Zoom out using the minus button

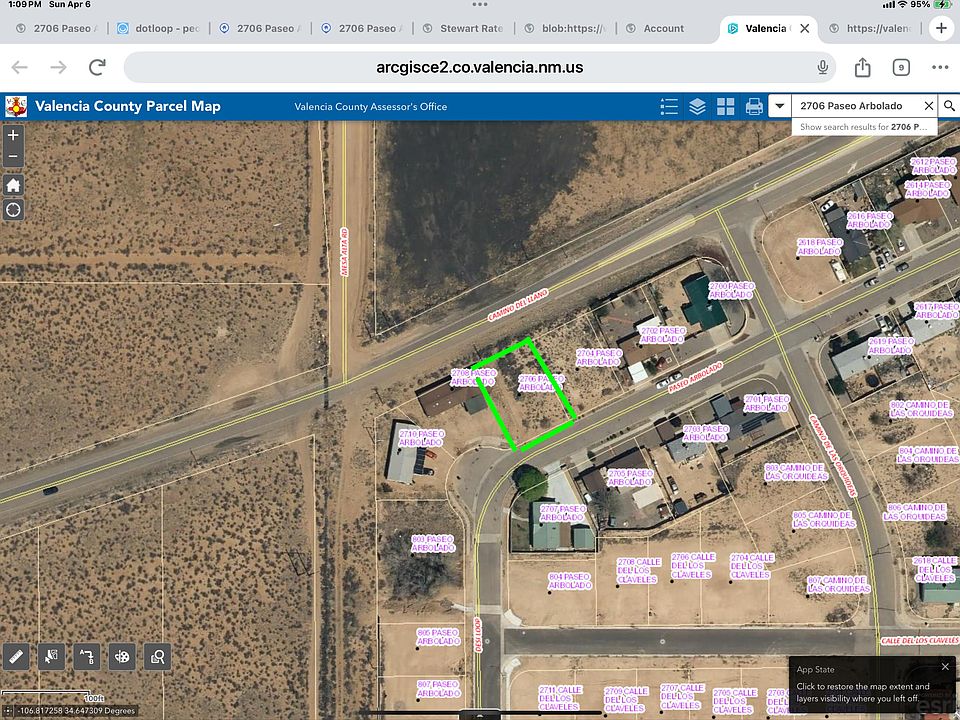tap(13, 157)
